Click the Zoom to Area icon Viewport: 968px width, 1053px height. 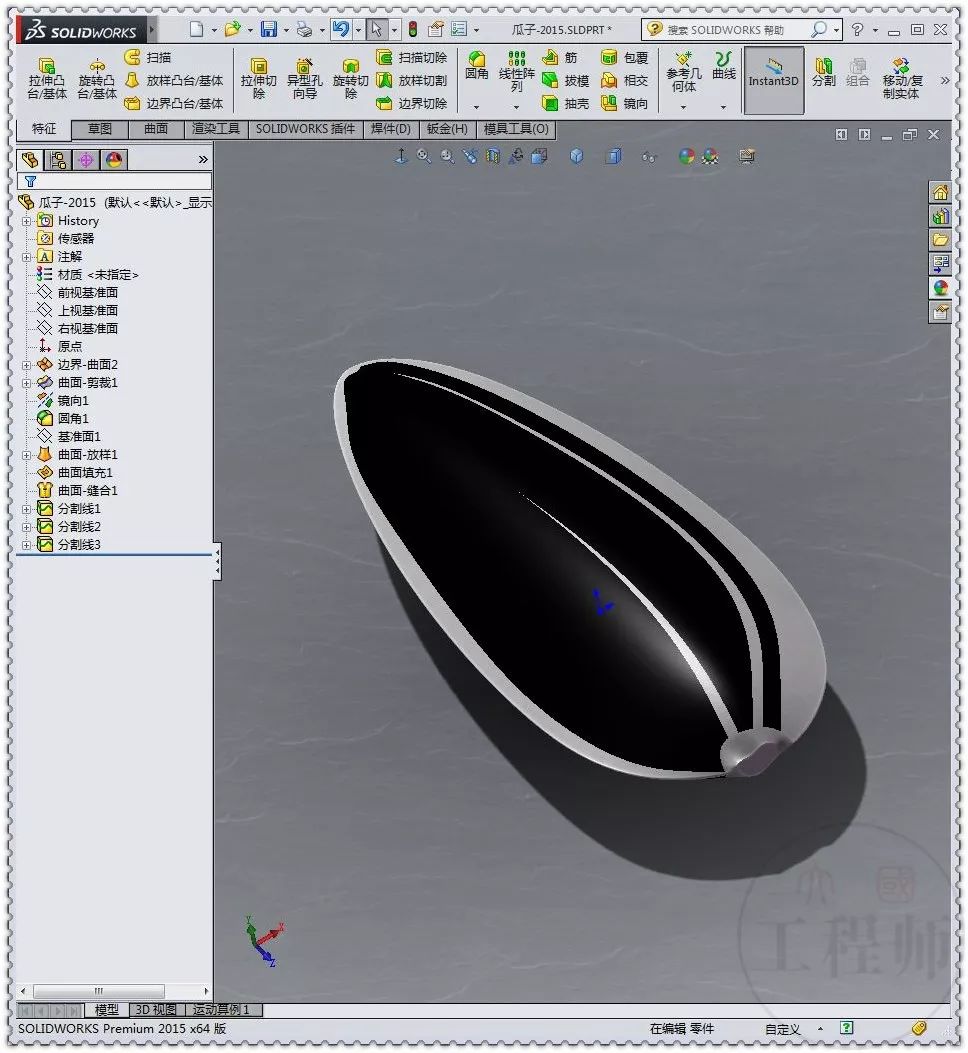[x=446, y=157]
